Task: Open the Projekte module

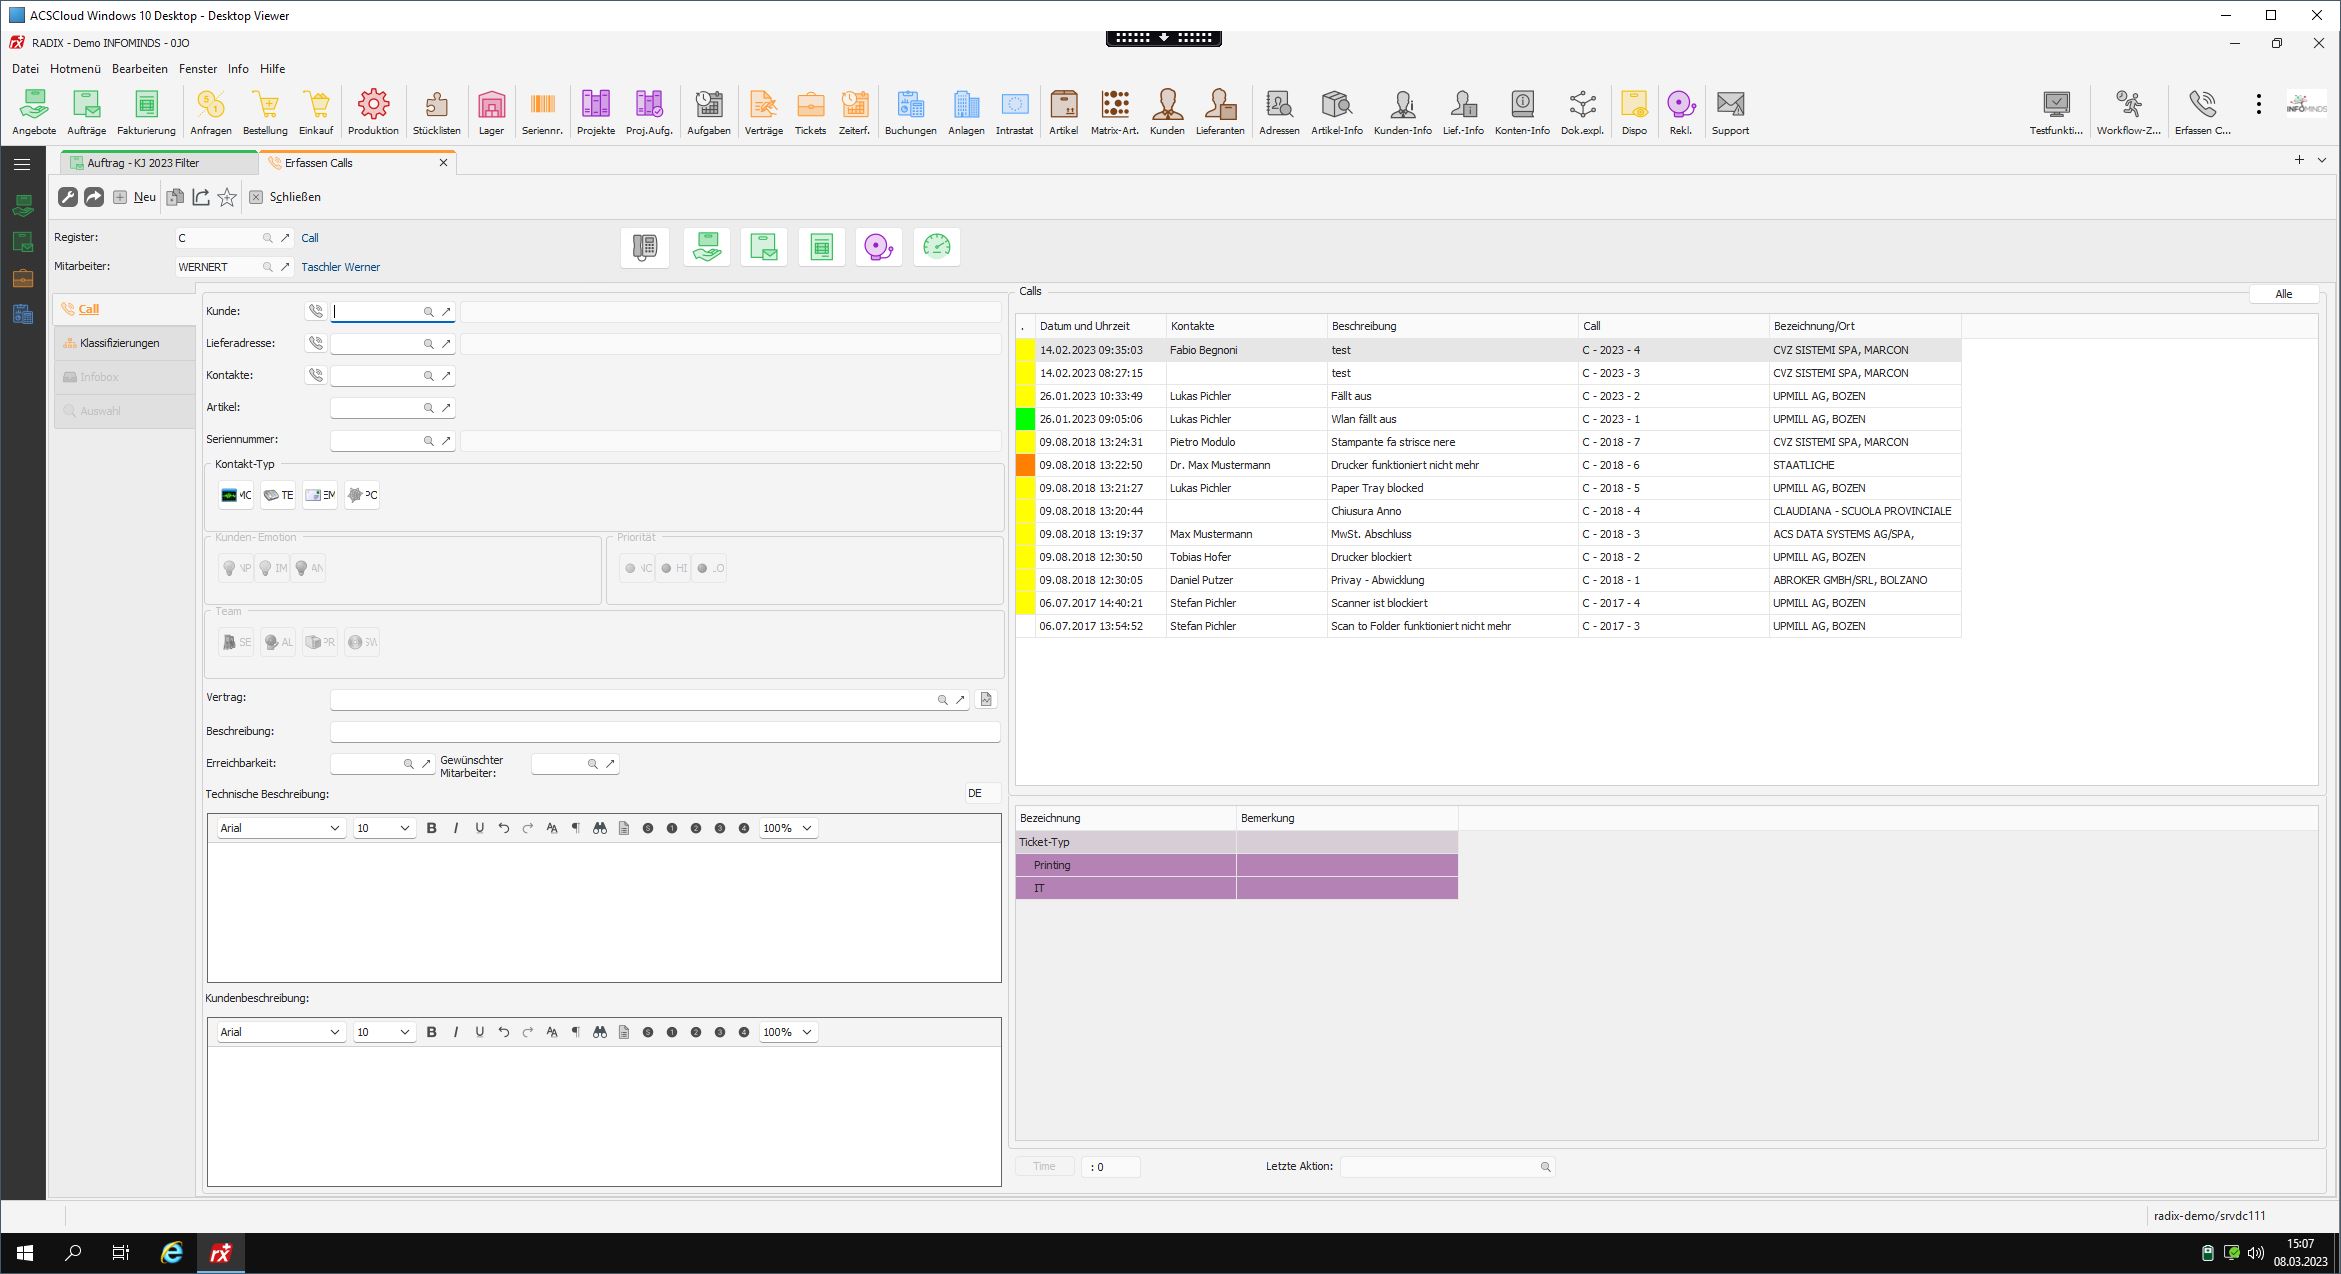Action: 596,112
